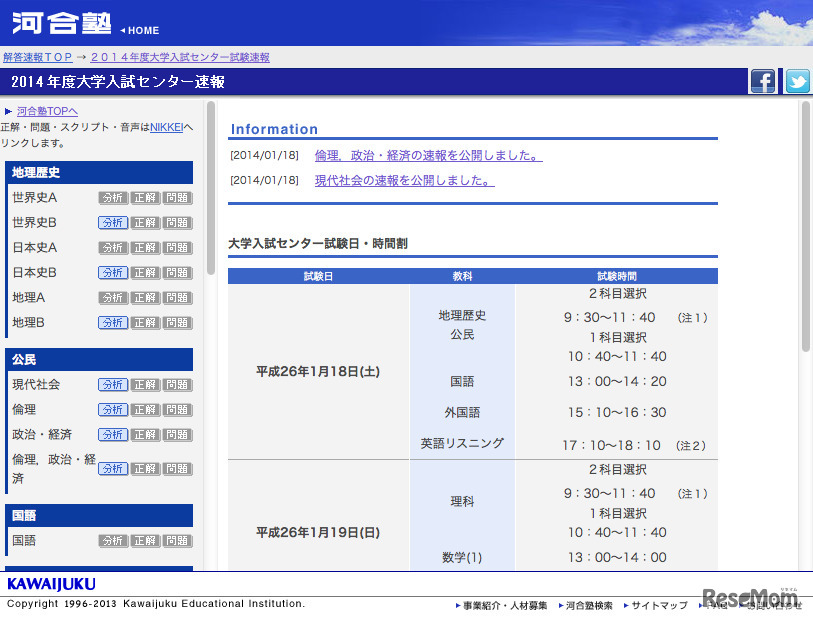Share the page via the Facebook icon
Viewport: 813px width, 621px height.
(x=763, y=81)
